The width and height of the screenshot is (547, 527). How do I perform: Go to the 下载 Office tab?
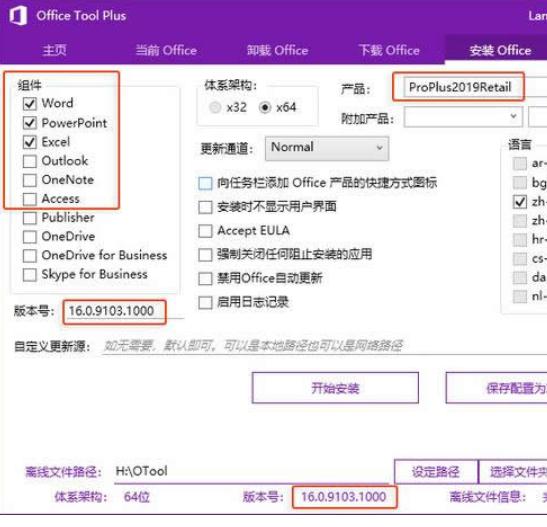(x=389, y=50)
